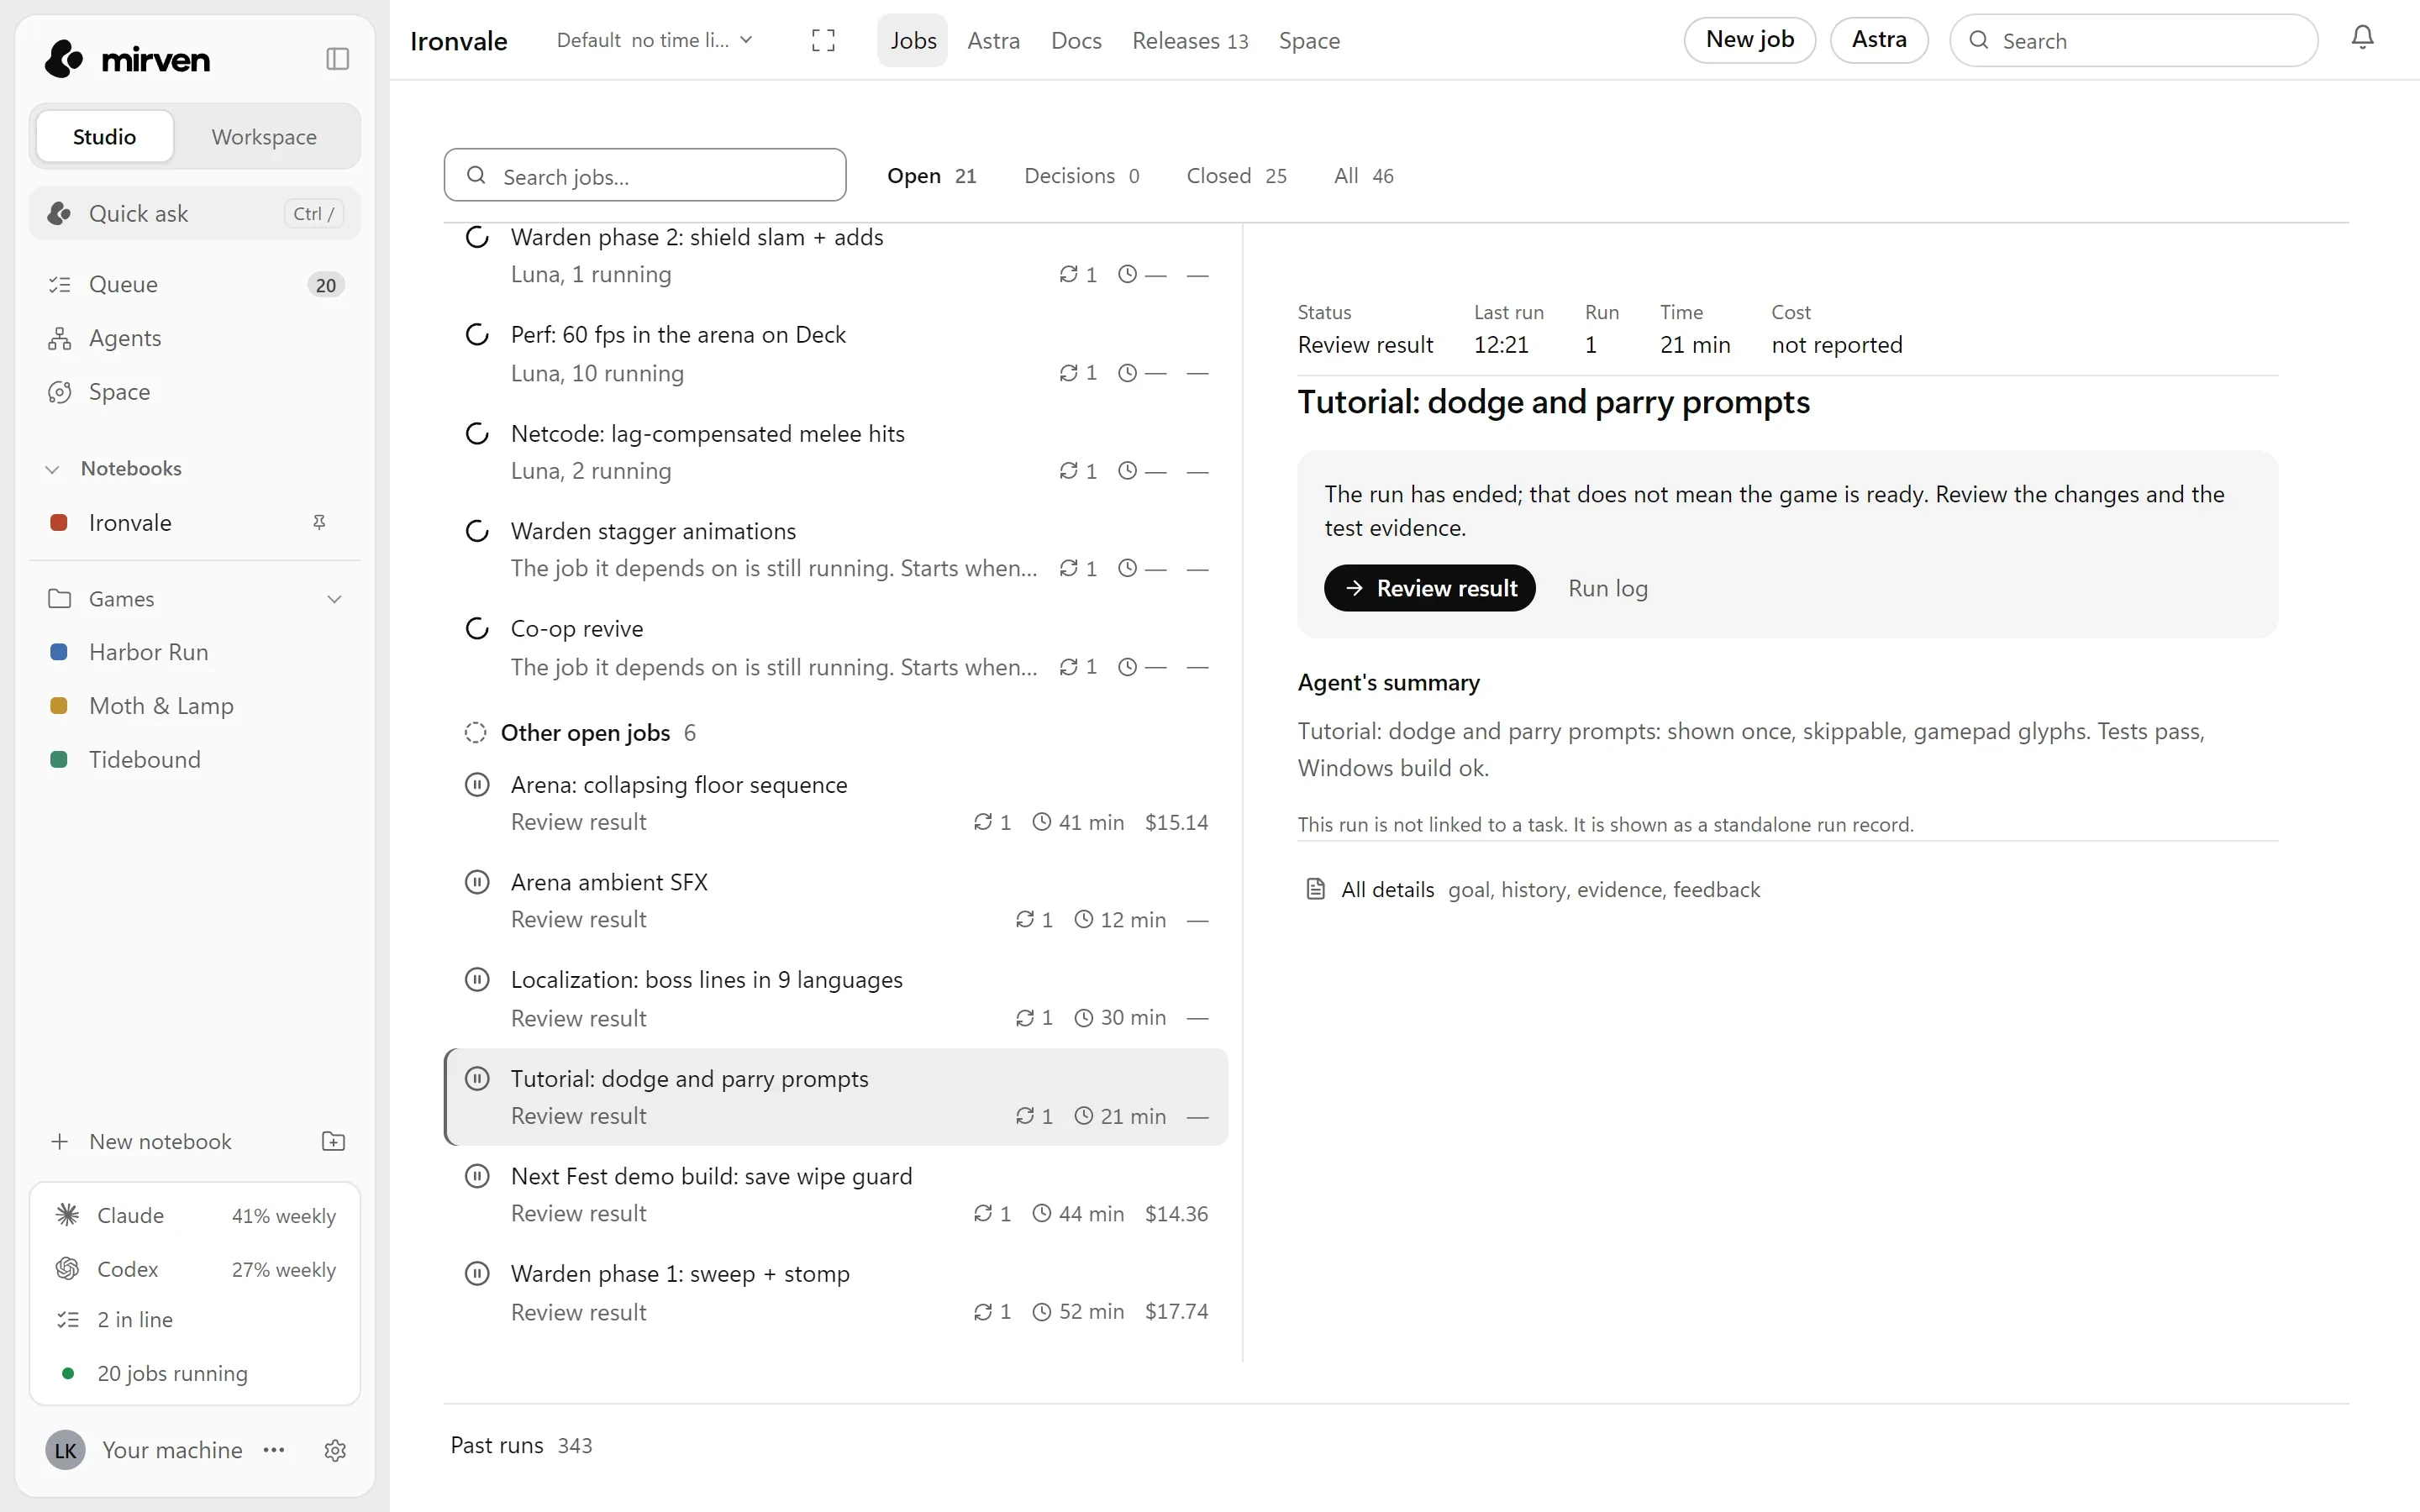The image size is (2420, 1512).
Task: Click Codex usage row
Action: 195,1269
